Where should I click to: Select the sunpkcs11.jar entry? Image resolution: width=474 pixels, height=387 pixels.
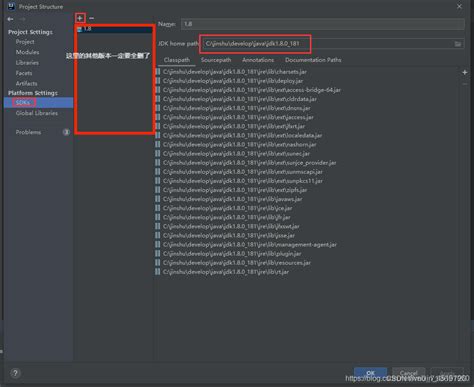[x=239, y=181]
